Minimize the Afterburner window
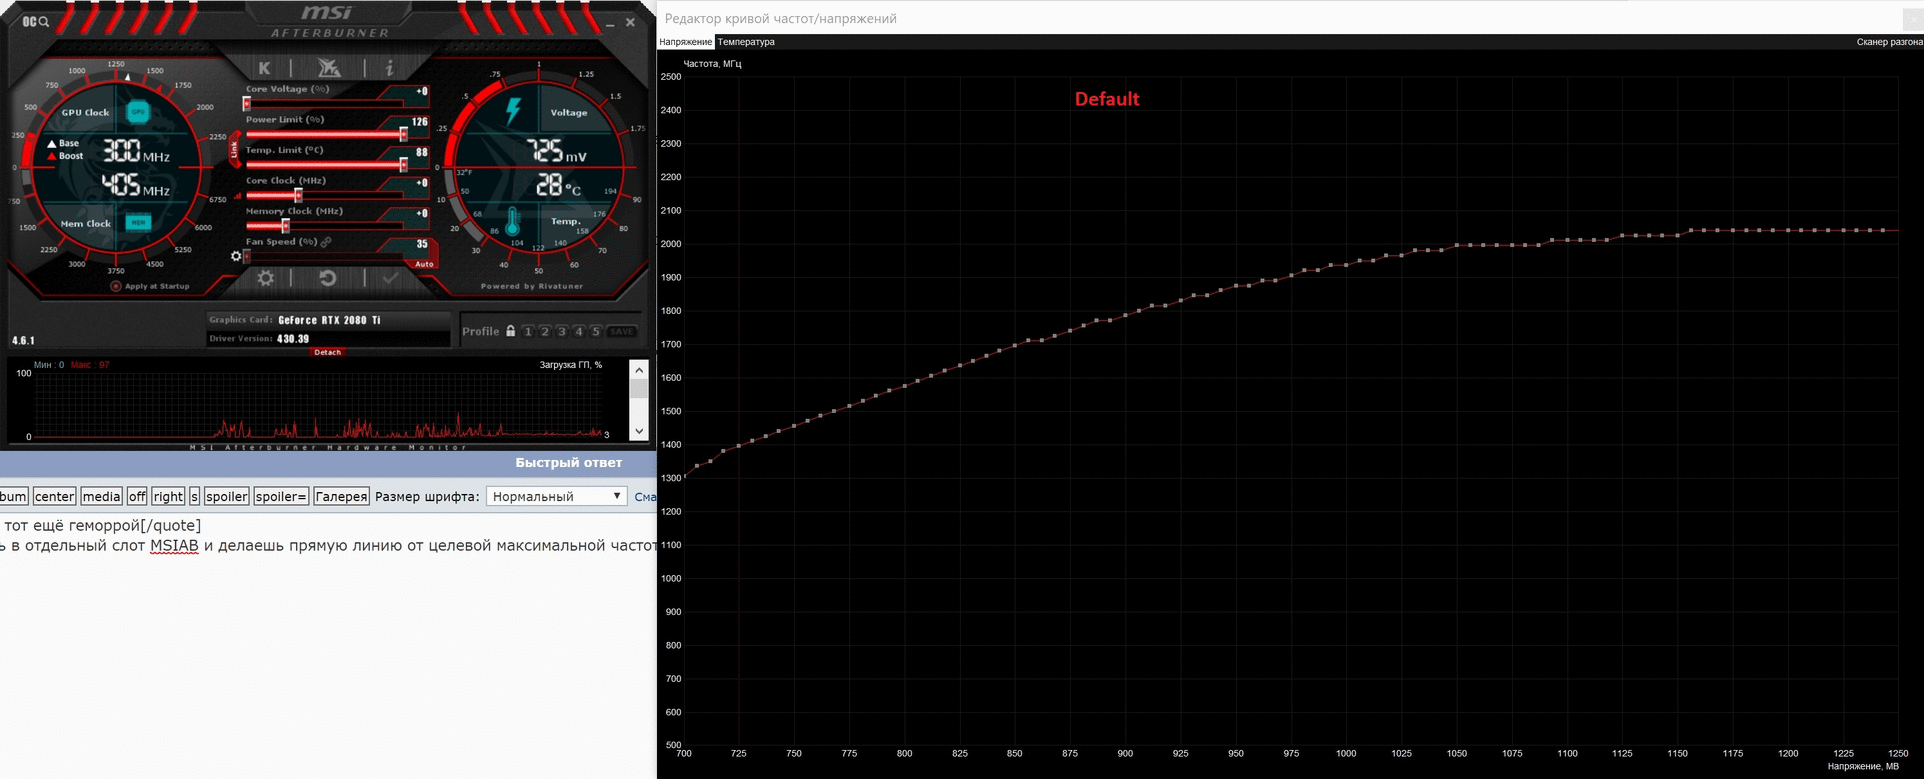This screenshot has height=779, width=1924. (610, 23)
